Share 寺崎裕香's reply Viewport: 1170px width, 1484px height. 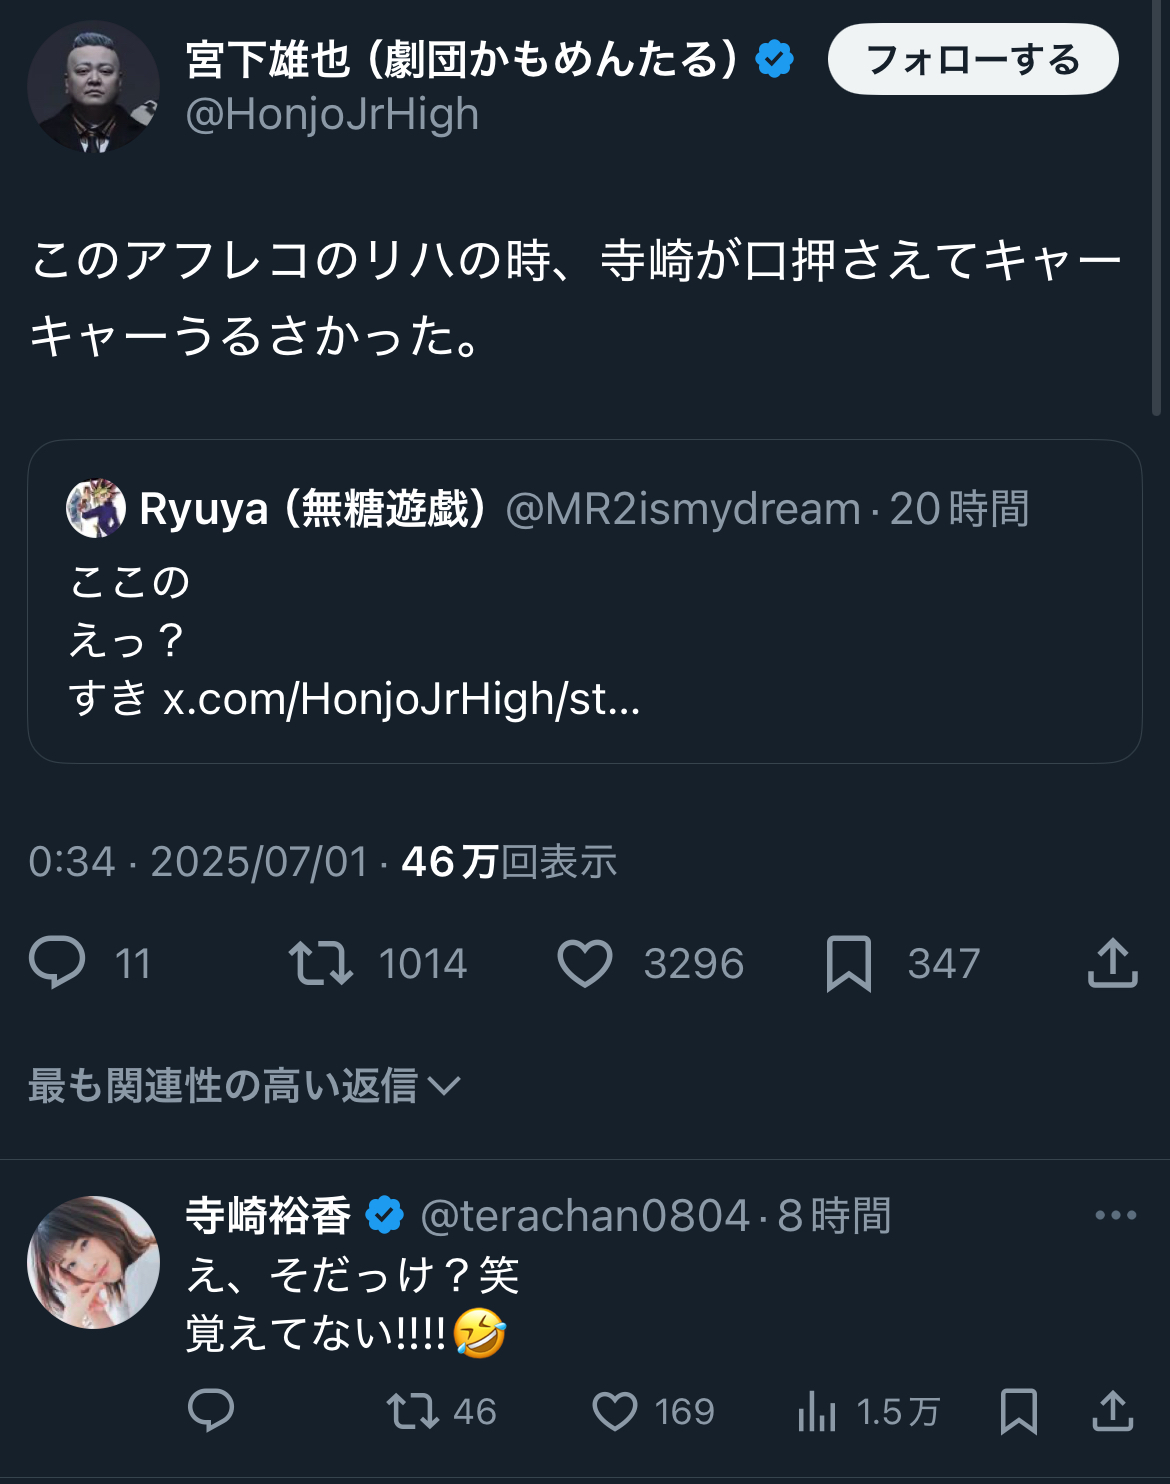point(1113,1411)
